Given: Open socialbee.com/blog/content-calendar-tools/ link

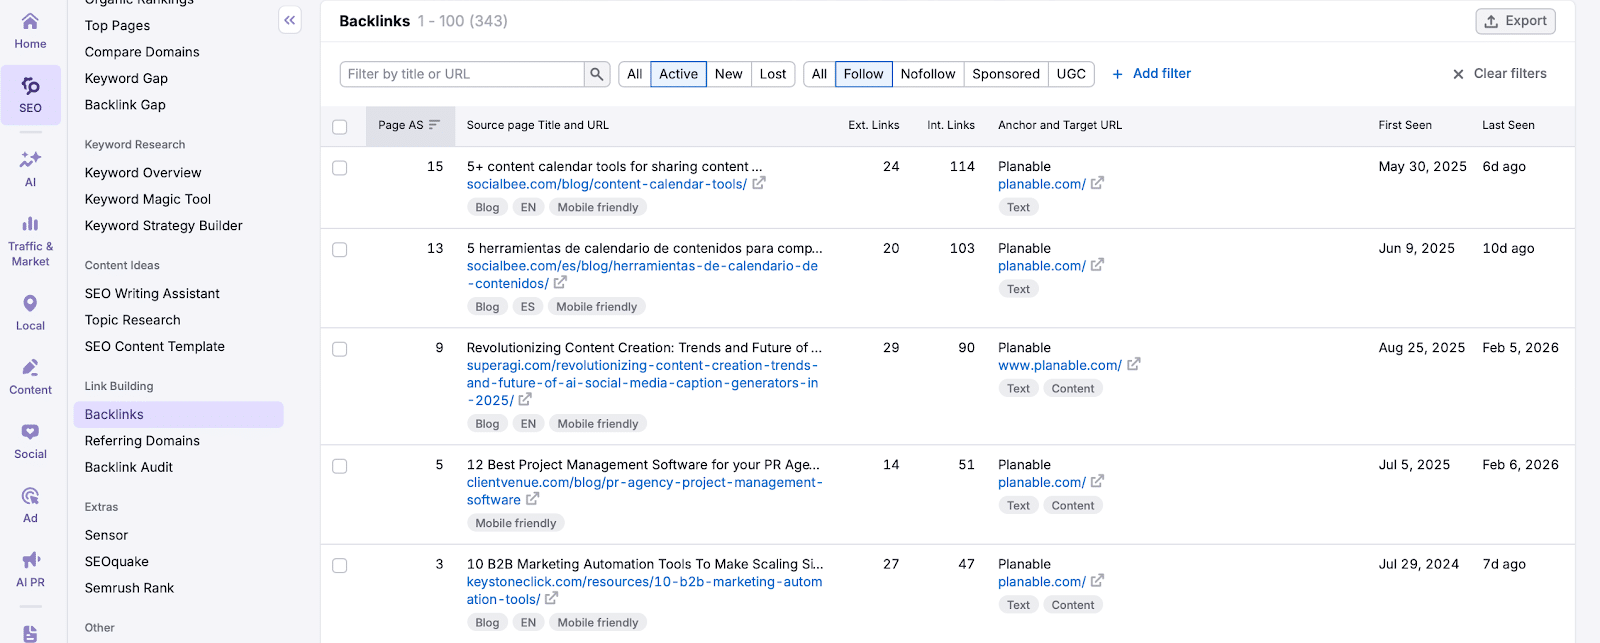Looking at the screenshot, I should point(607,184).
